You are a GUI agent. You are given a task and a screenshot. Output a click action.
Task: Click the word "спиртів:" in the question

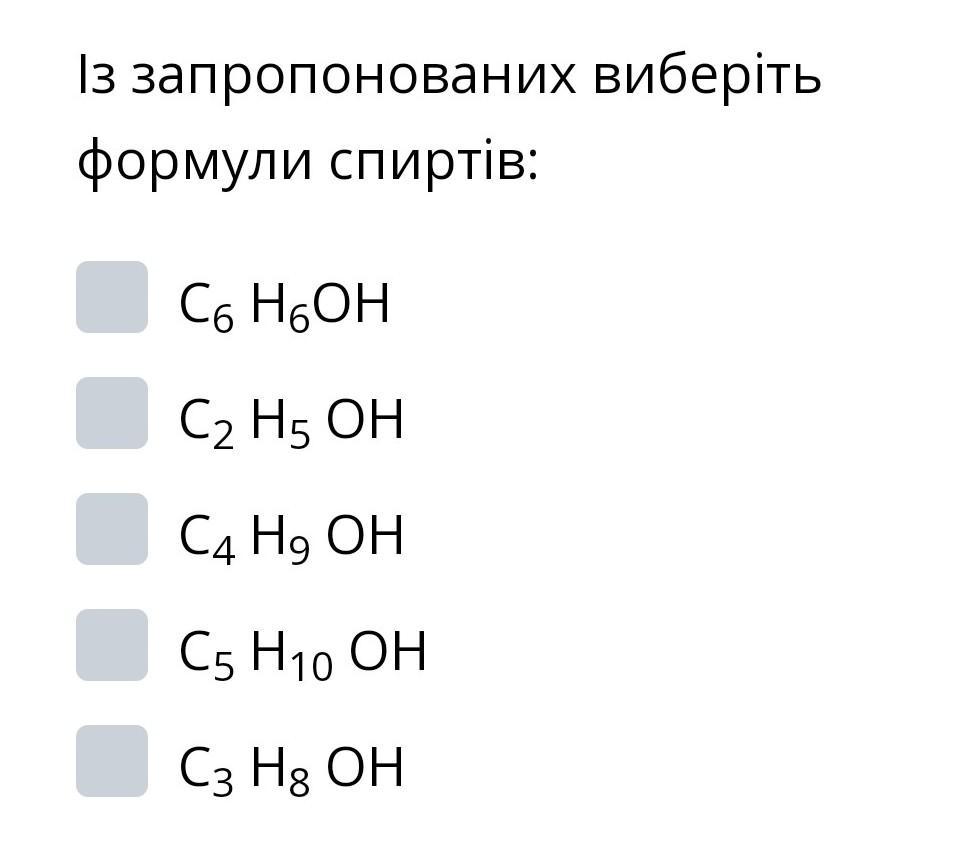click(x=434, y=164)
